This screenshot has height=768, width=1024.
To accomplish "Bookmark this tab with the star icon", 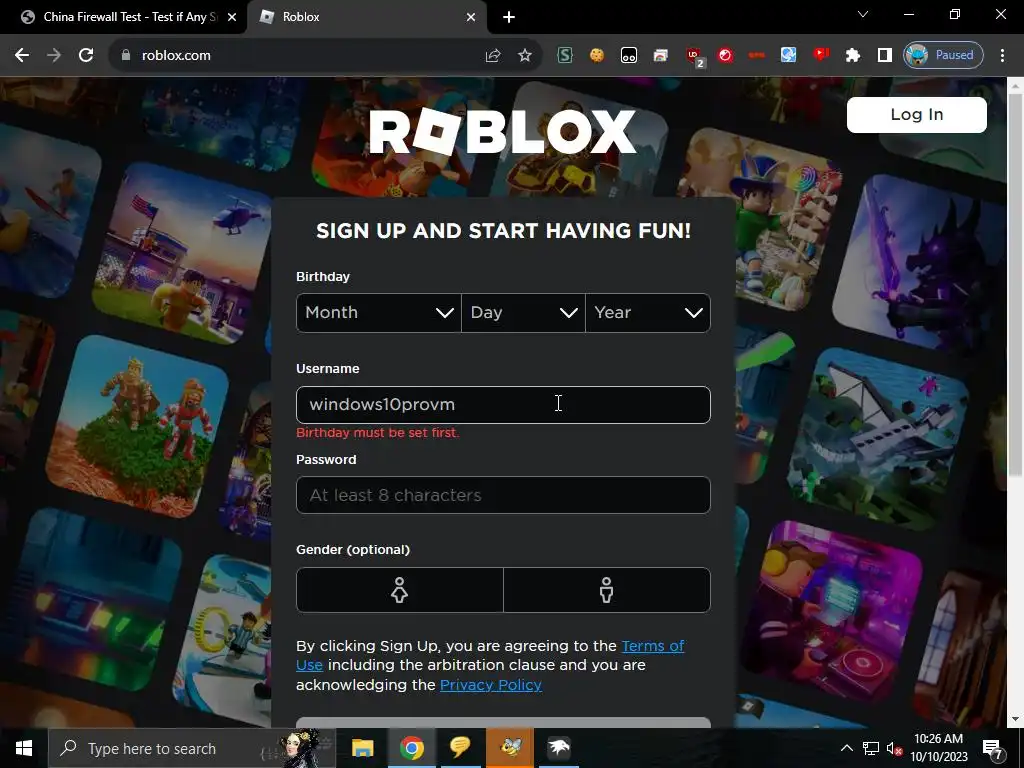I will (524, 56).
